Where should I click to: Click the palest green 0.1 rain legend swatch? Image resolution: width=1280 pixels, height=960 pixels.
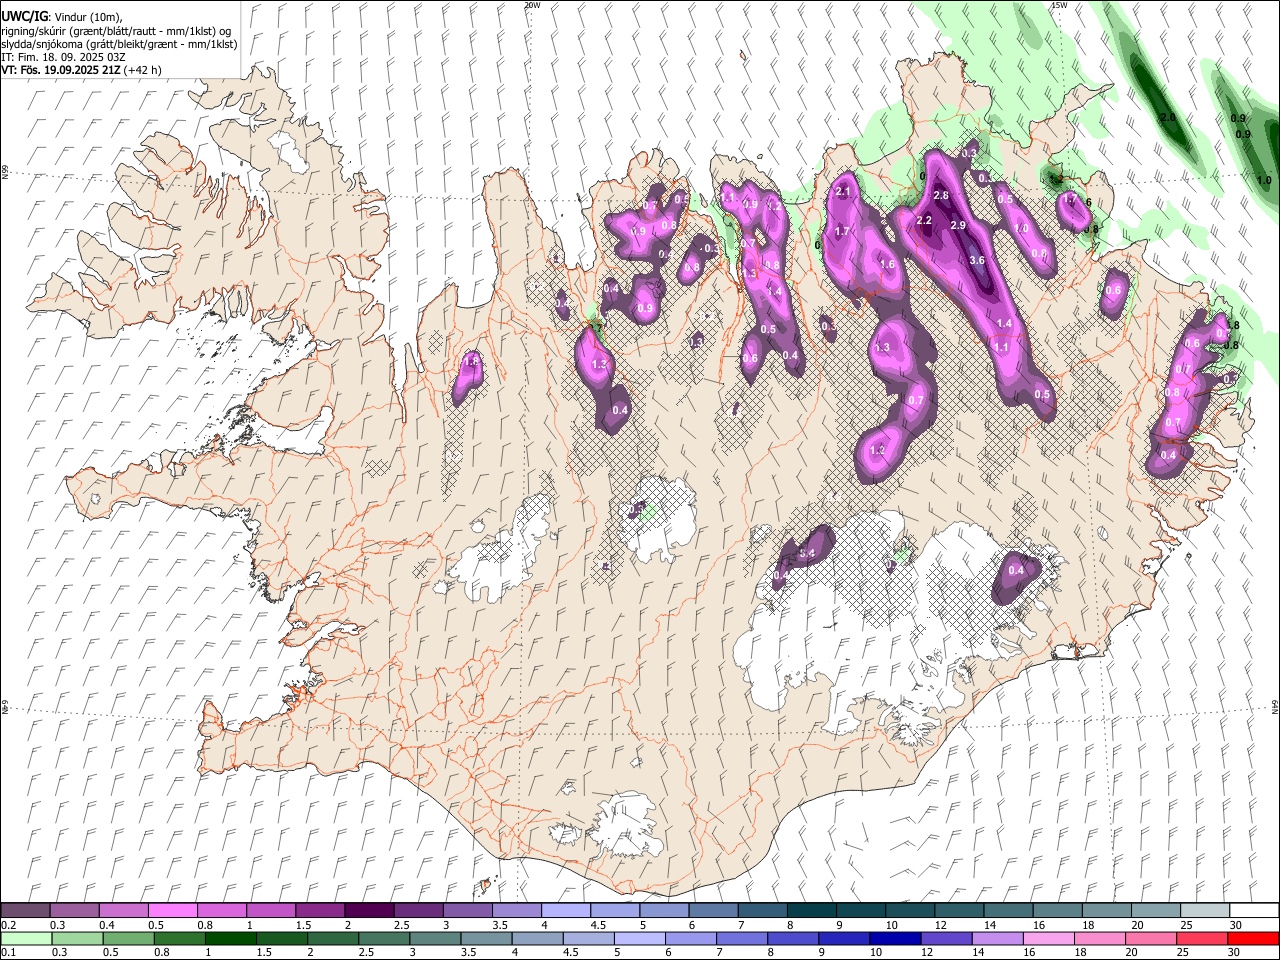(x=25, y=938)
